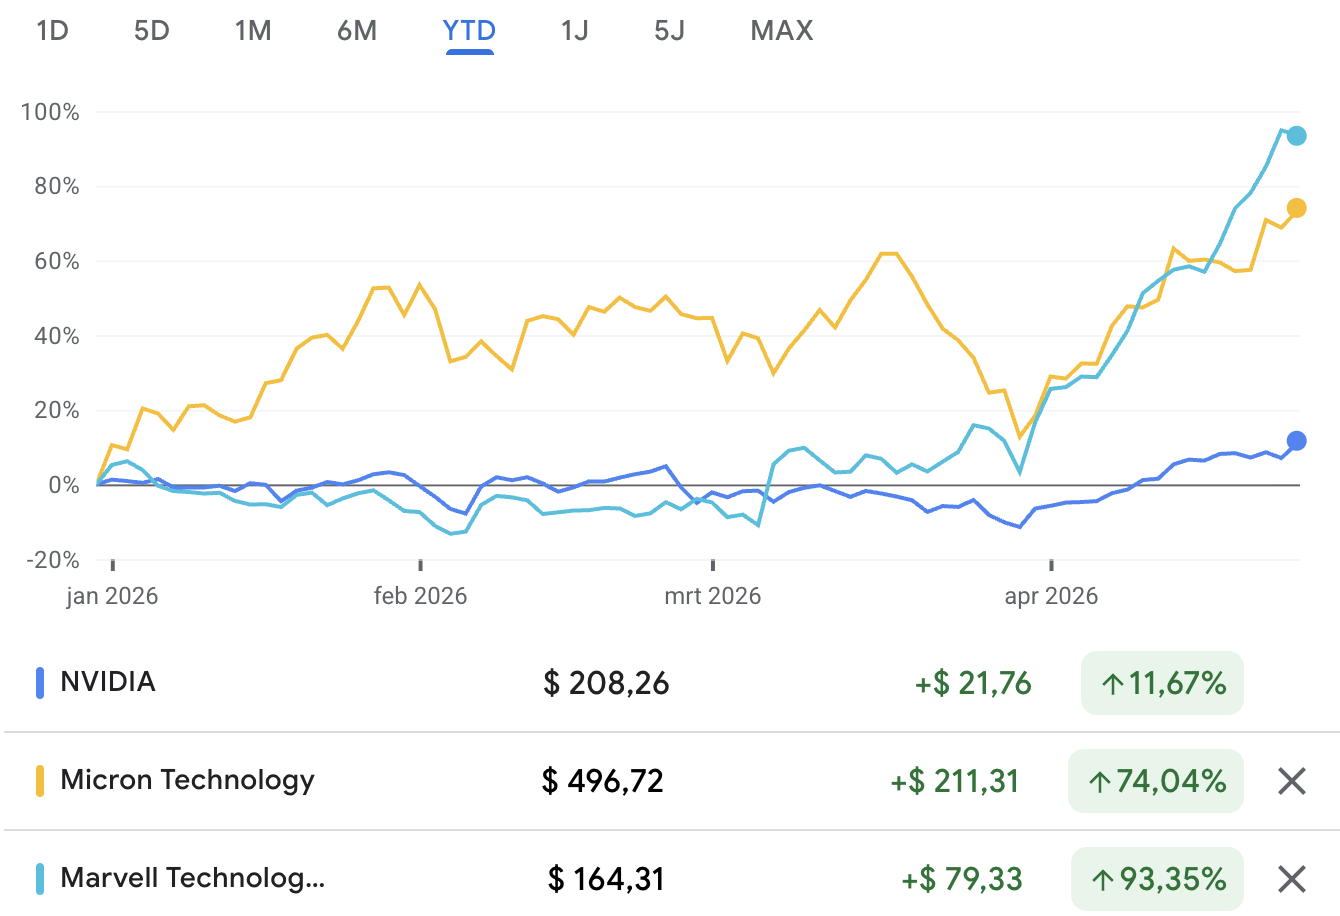
Task: Click the -20% y-axis label
Action: point(52,560)
